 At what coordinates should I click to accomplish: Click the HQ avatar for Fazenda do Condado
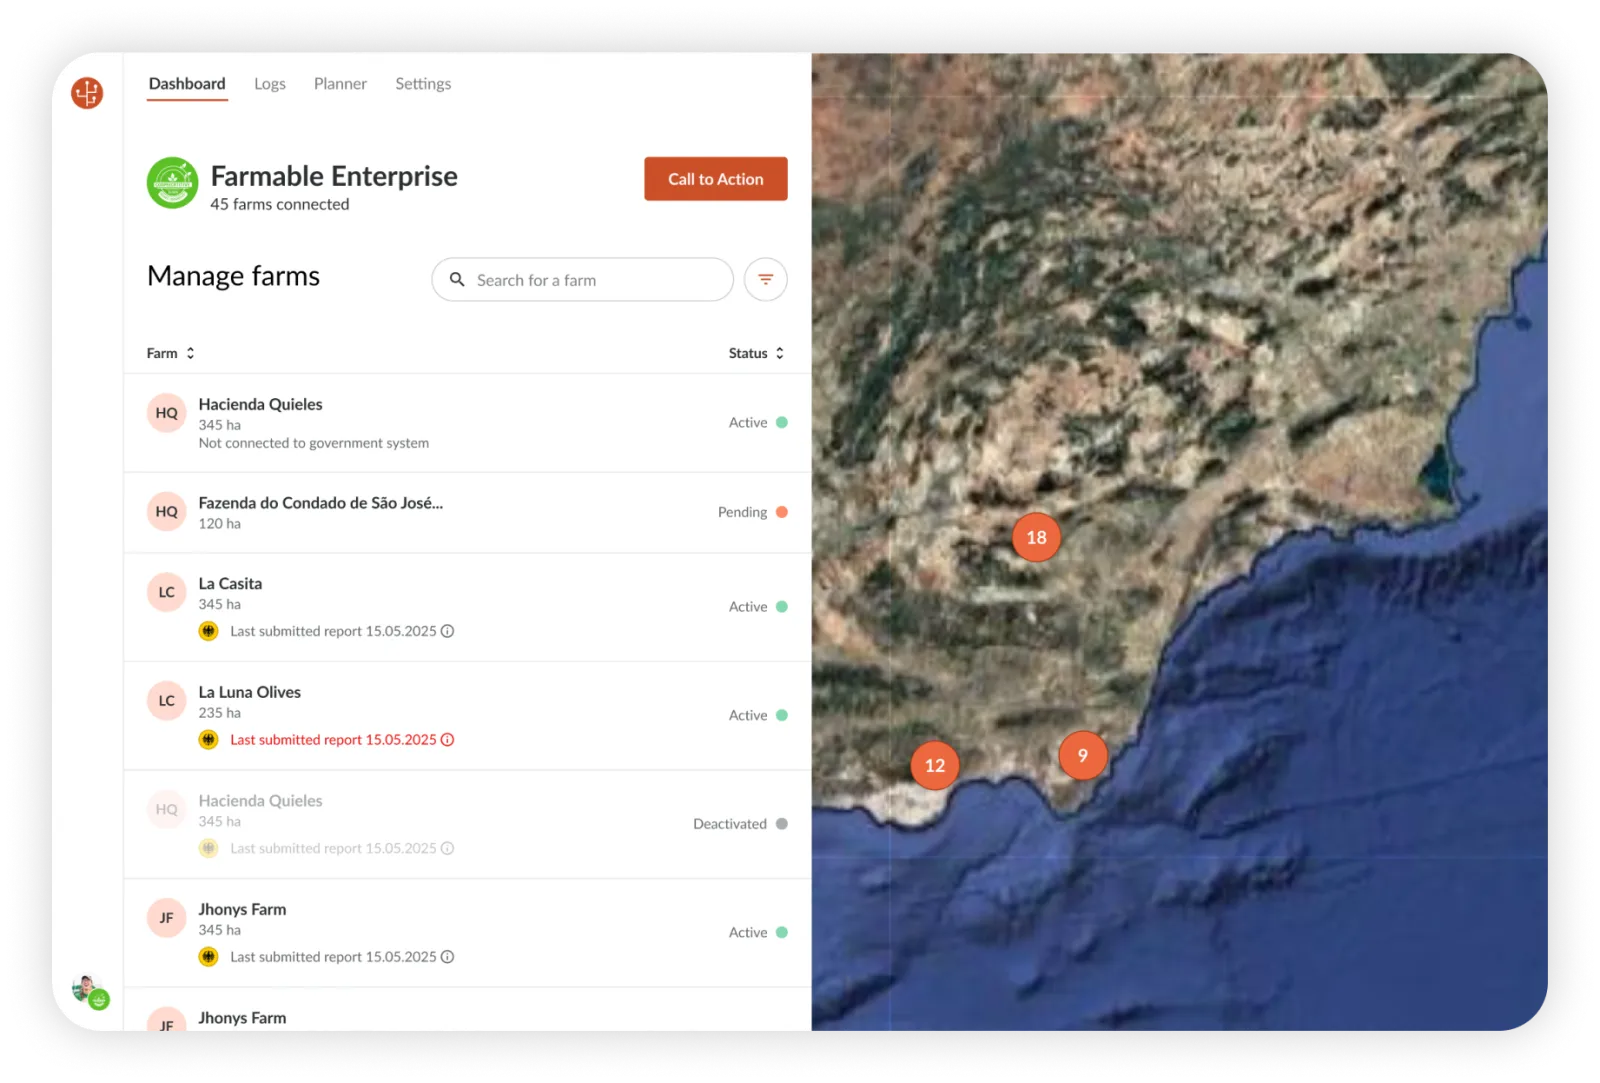point(167,512)
